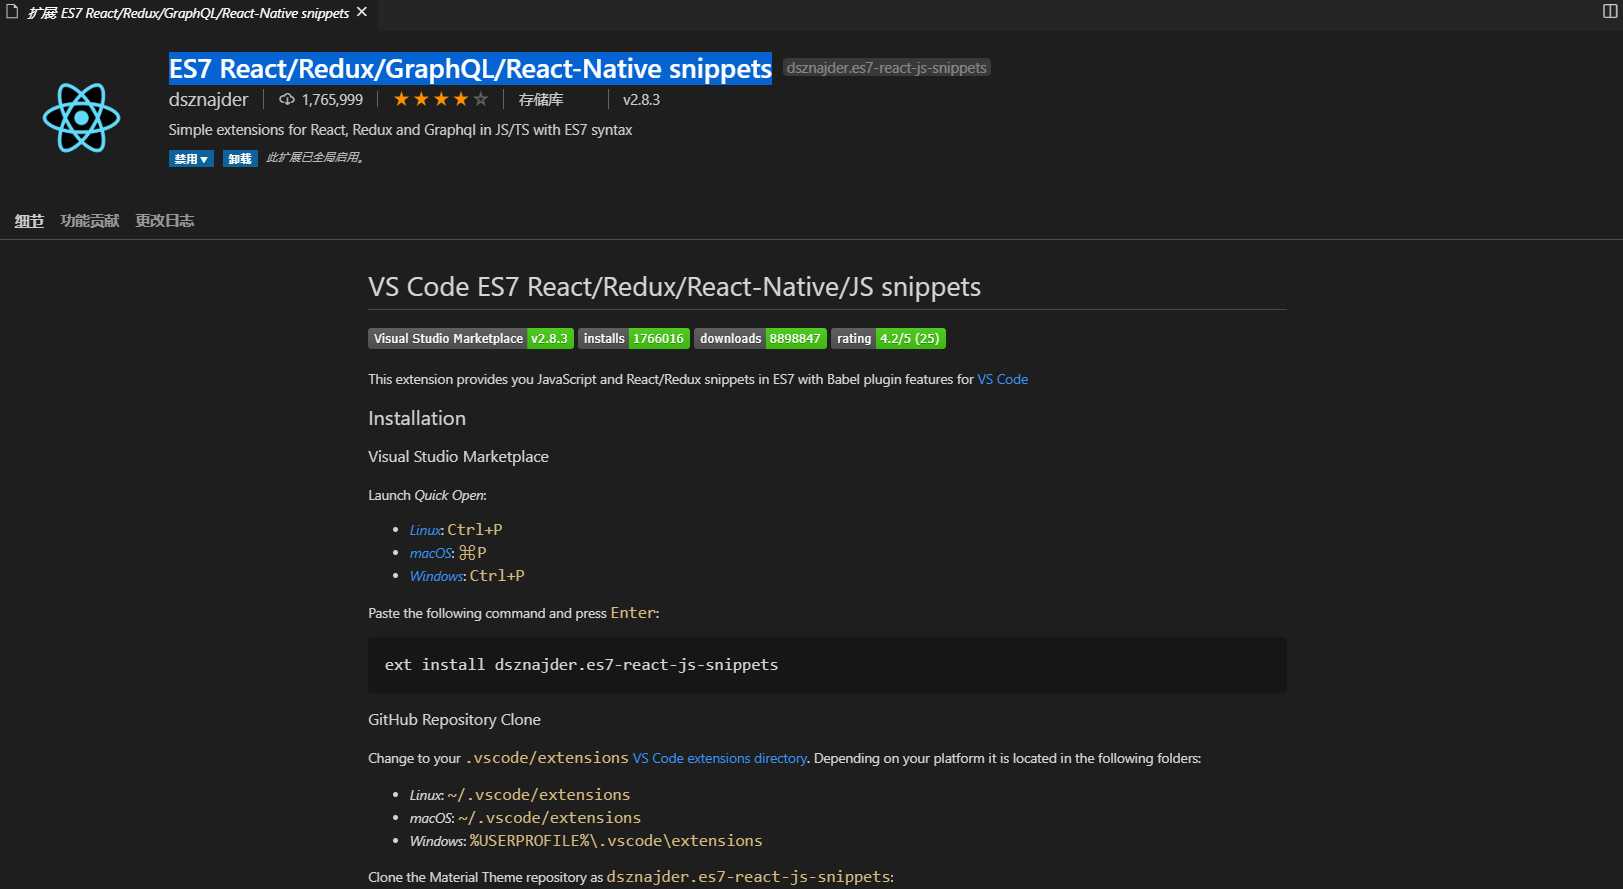Click the installs 1766016 badge
The image size is (1623, 889).
(x=634, y=338)
